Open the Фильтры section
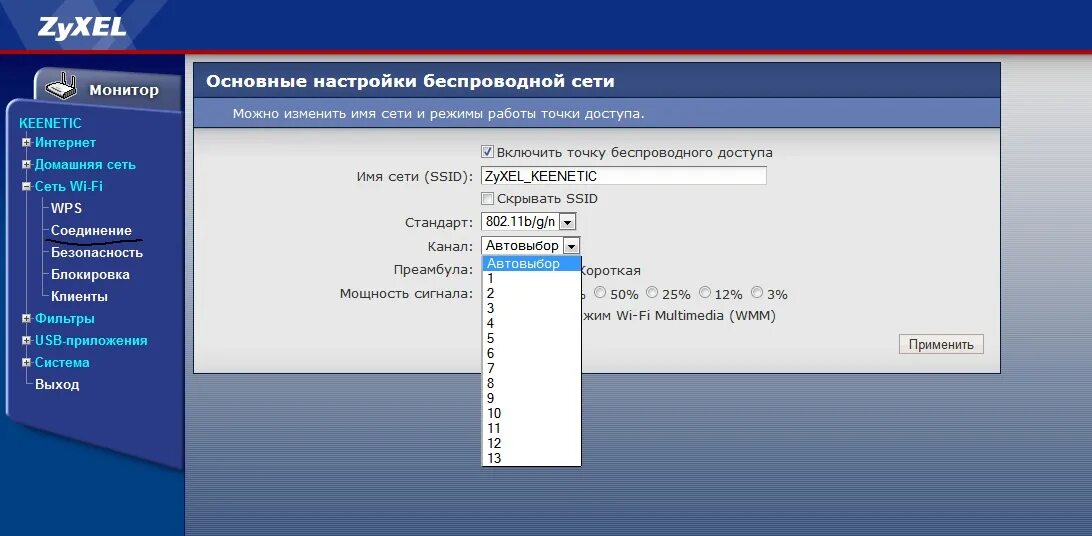This screenshot has height=536, width=1092. coord(65,319)
